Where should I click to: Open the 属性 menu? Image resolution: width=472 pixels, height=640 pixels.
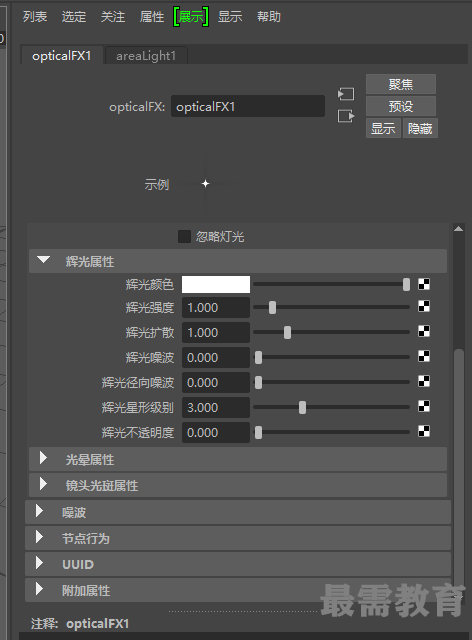pyautogui.click(x=152, y=17)
